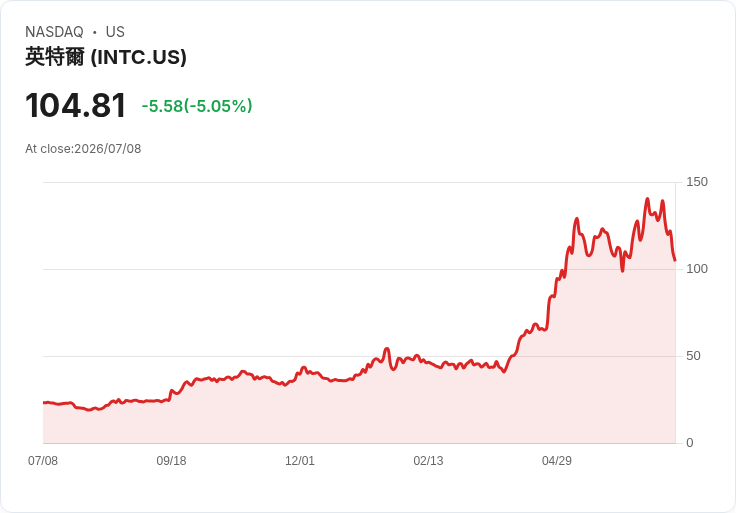Click the 02/13 date label on x-axis
The image size is (736, 513).
point(428,460)
